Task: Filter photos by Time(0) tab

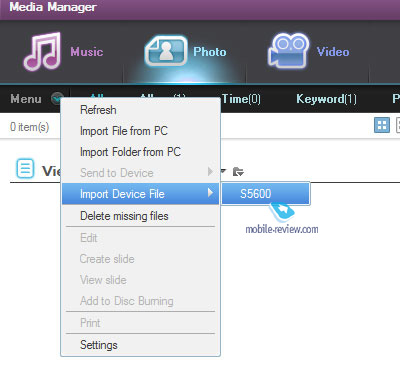Action: point(241,99)
